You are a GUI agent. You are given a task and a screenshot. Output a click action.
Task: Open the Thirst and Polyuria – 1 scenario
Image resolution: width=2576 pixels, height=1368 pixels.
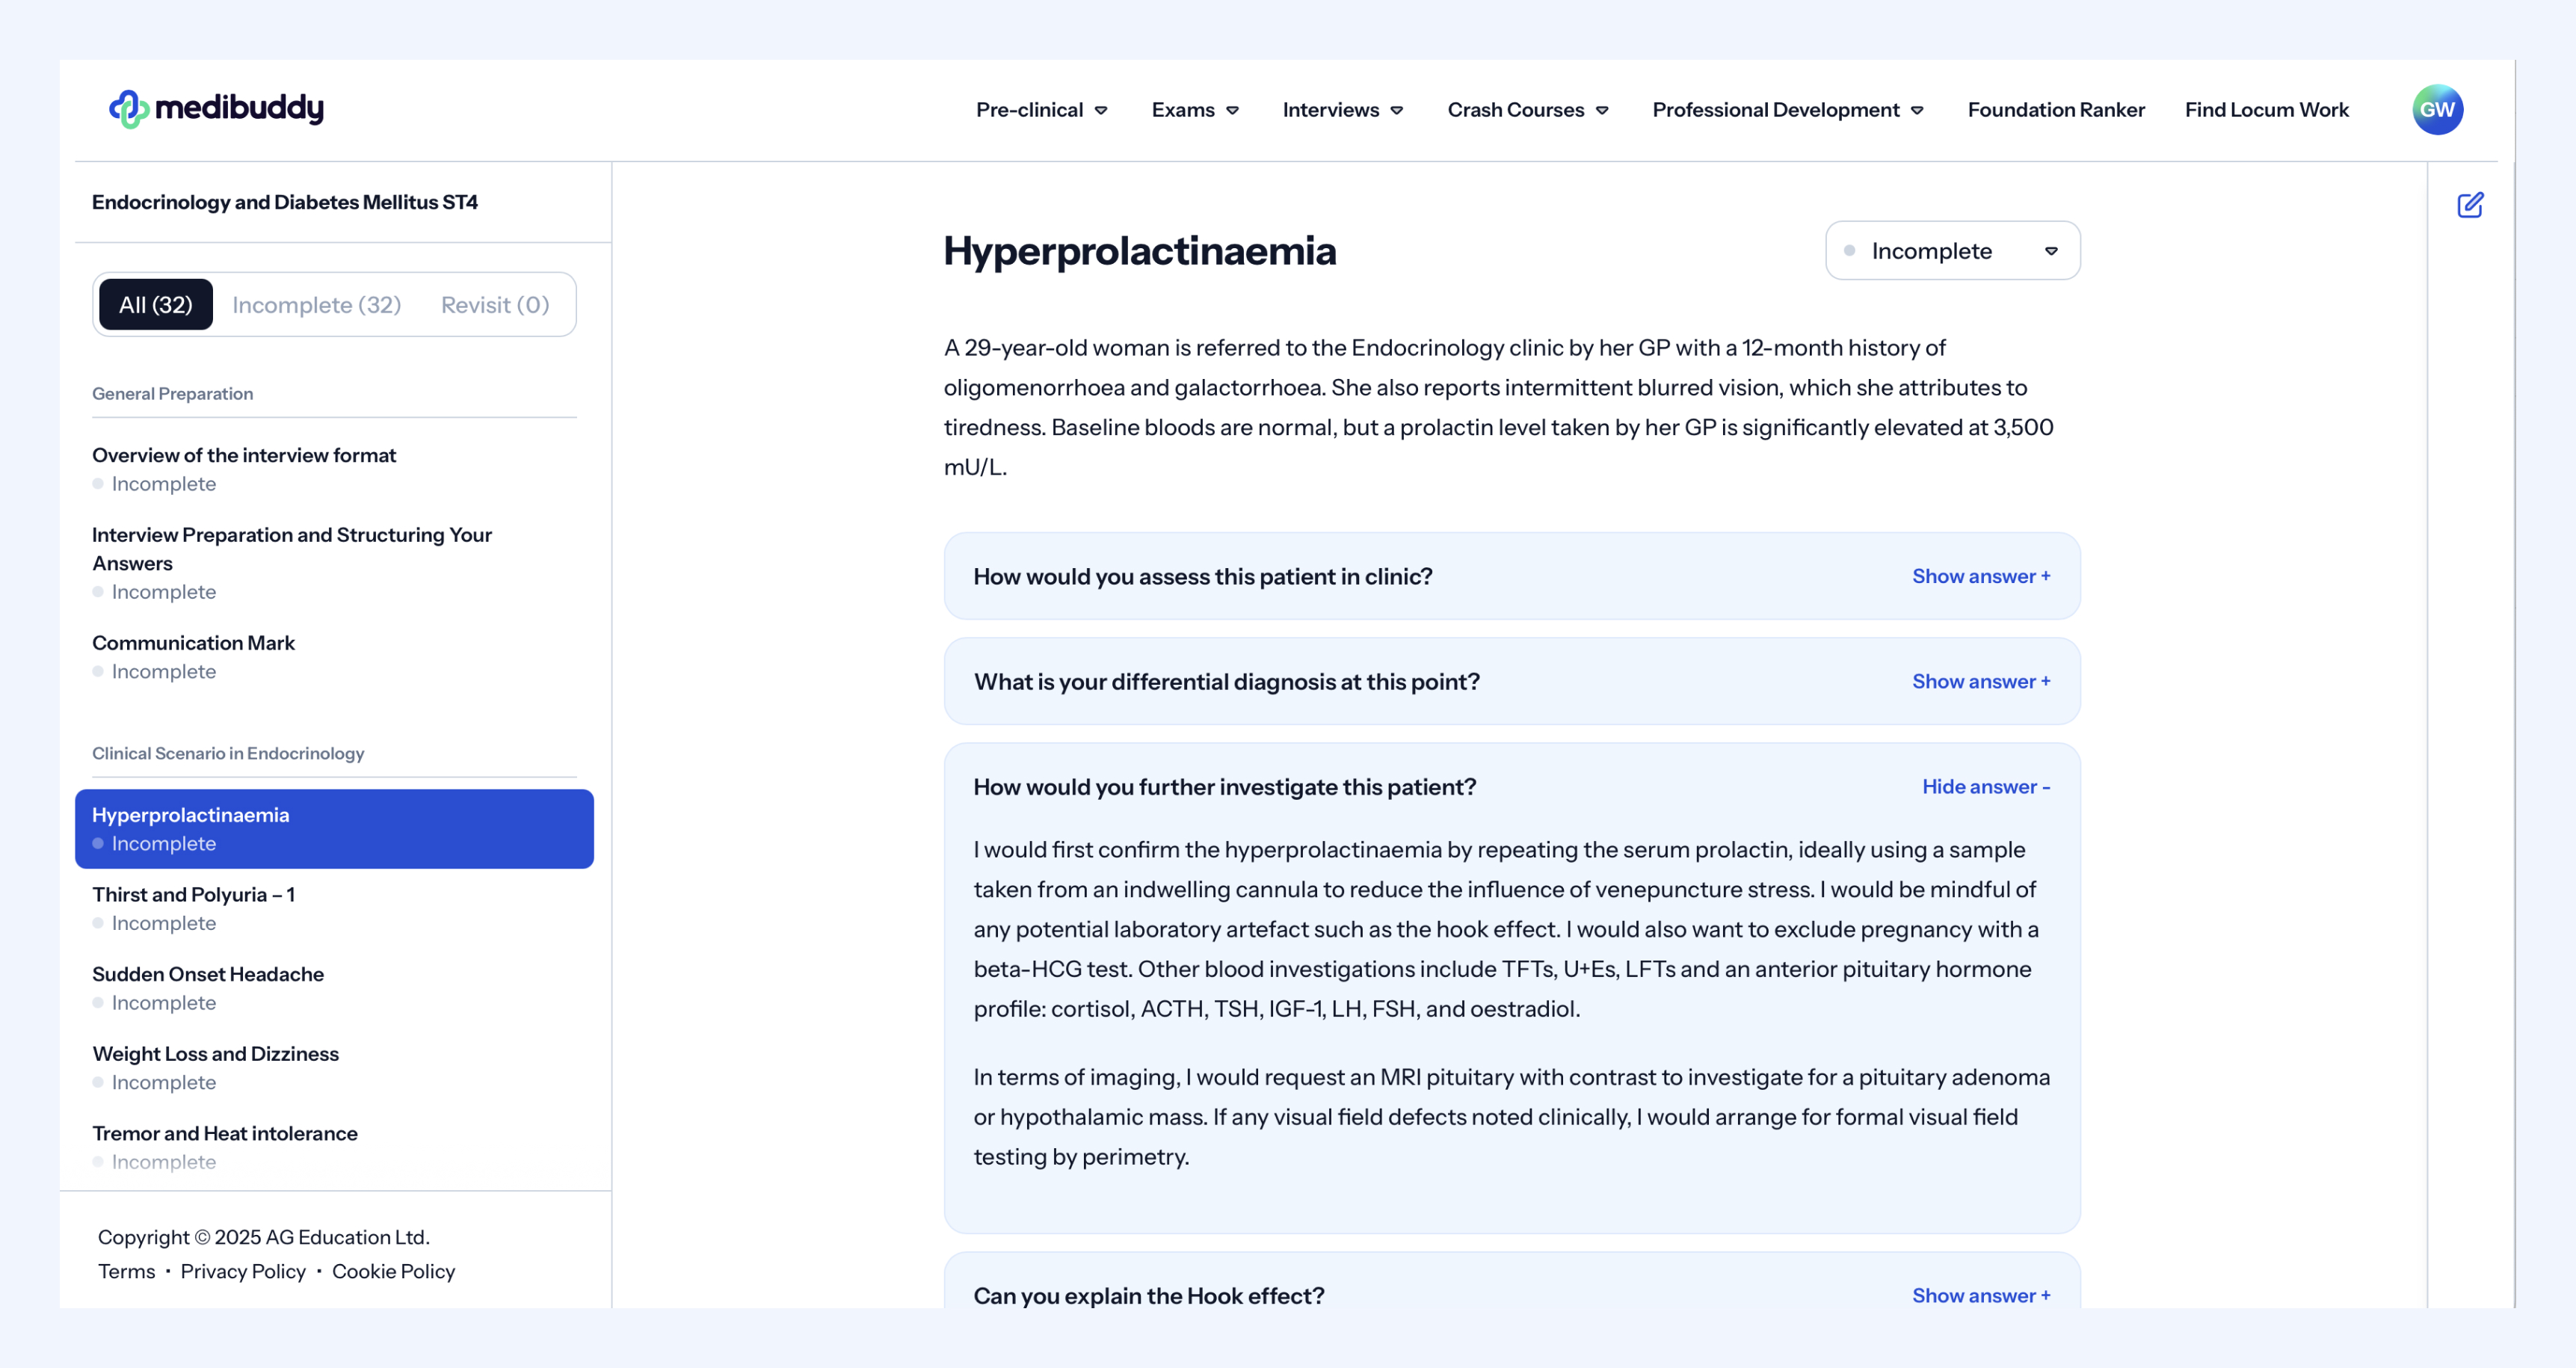pyautogui.click(x=193, y=894)
